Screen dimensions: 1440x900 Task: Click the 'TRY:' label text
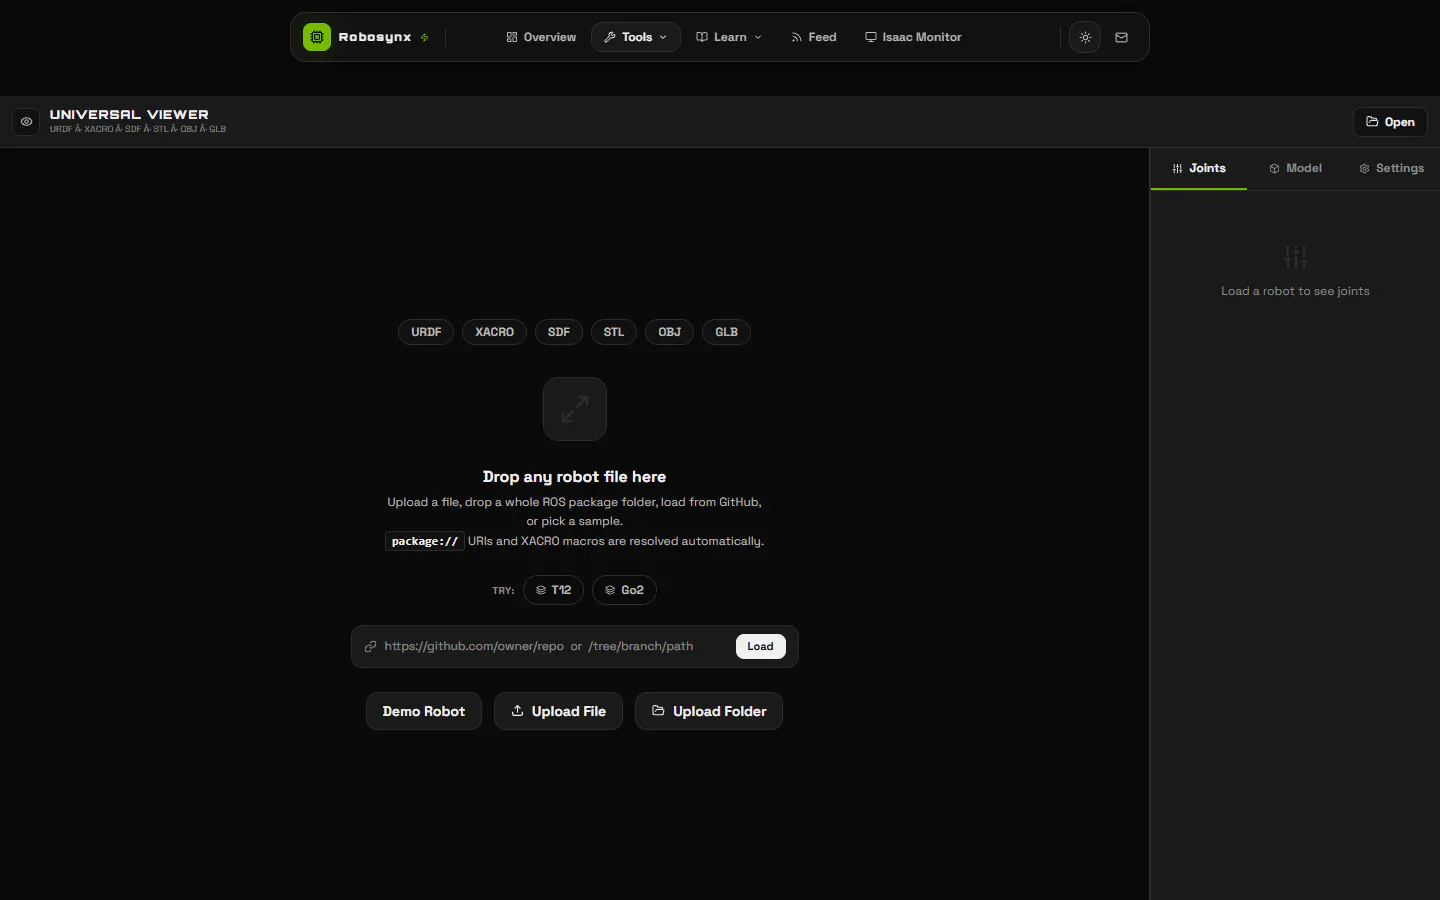tap(503, 591)
